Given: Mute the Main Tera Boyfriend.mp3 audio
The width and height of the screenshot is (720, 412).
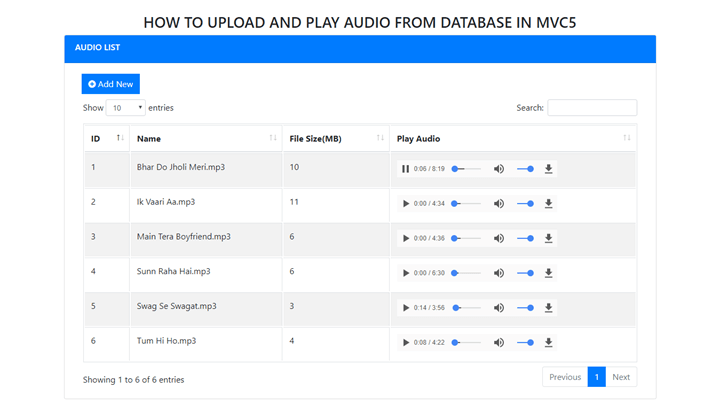Looking at the screenshot, I should pos(499,238).
